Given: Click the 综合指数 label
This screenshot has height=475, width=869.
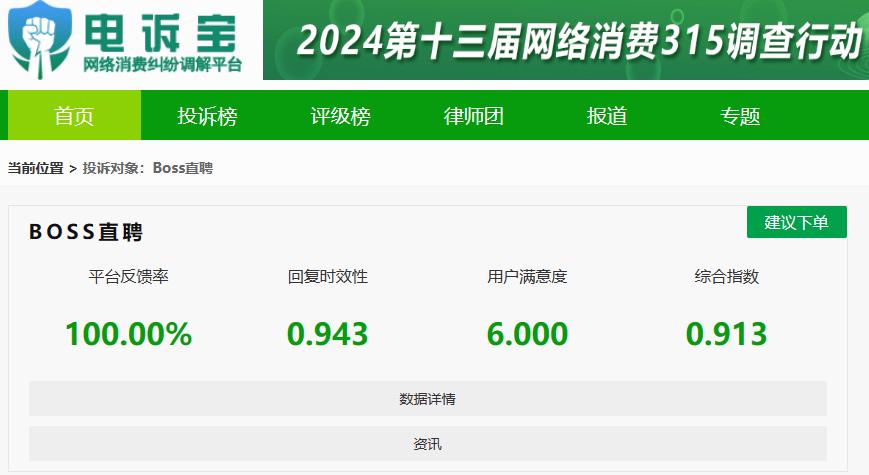Looking at the screenshot, I should [x=727, y=276].
